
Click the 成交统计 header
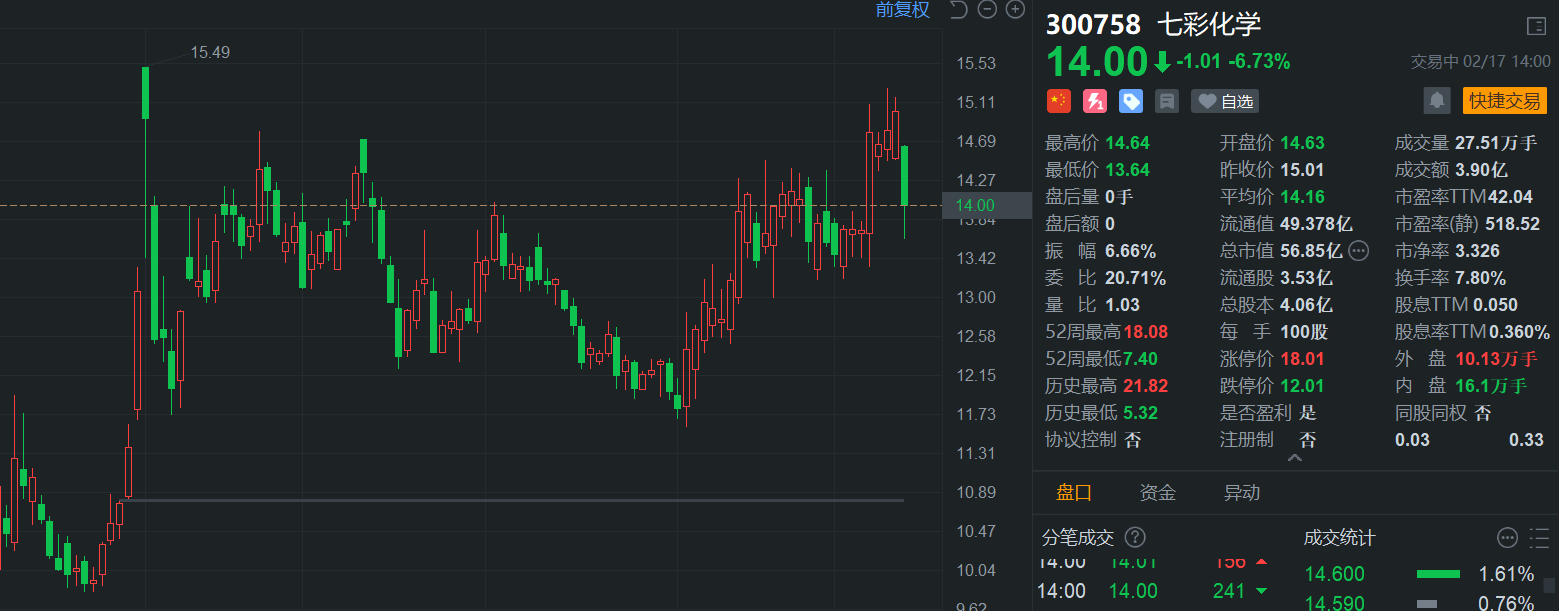(1339, 538)
